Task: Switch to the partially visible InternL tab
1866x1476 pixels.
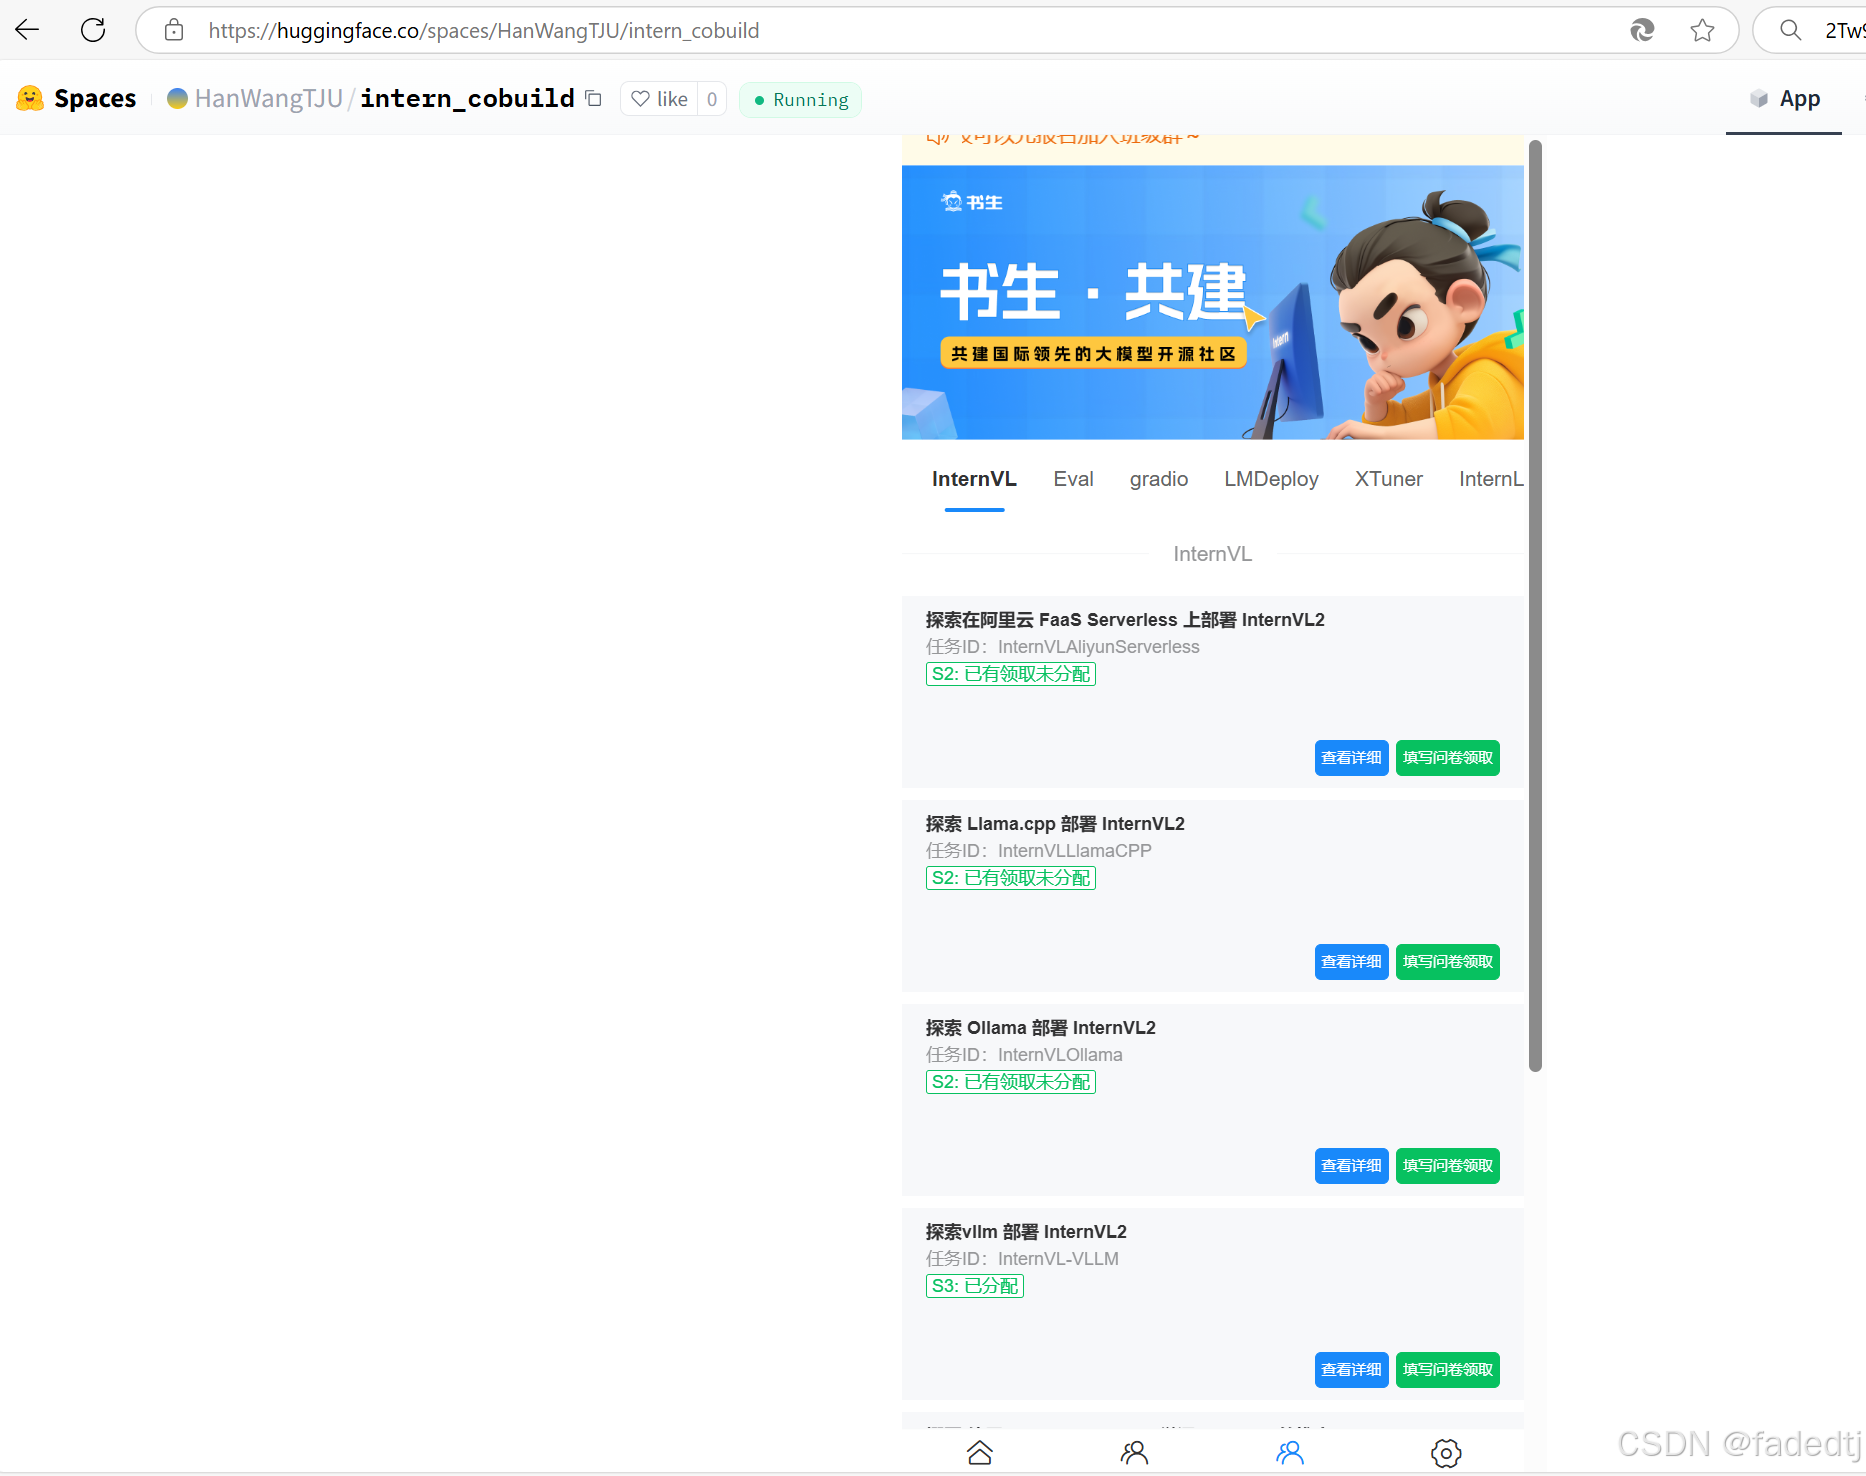Action: coord(1491,479)
